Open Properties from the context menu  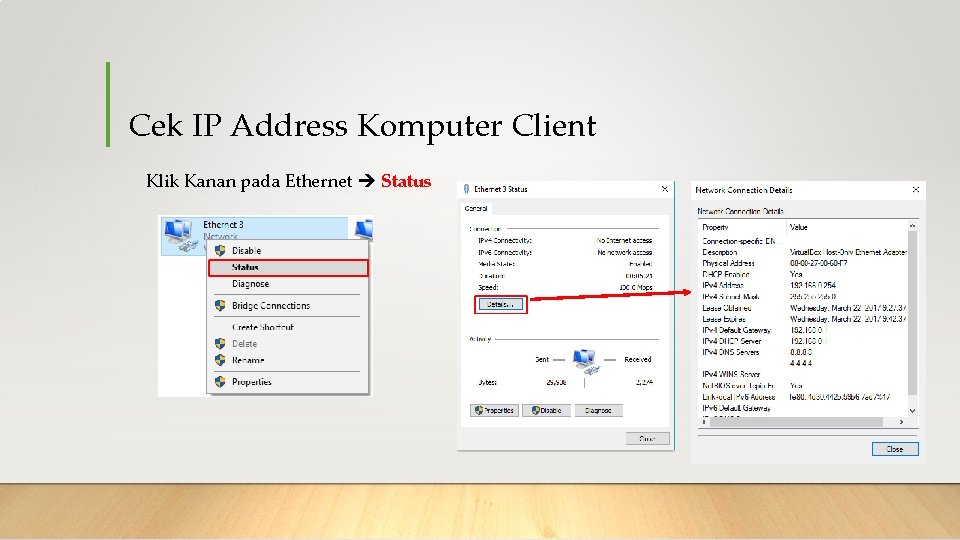click(251, 381)
